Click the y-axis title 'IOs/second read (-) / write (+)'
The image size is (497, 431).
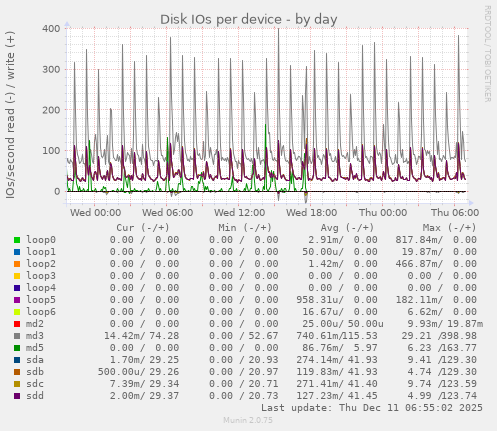coord(10,115)
